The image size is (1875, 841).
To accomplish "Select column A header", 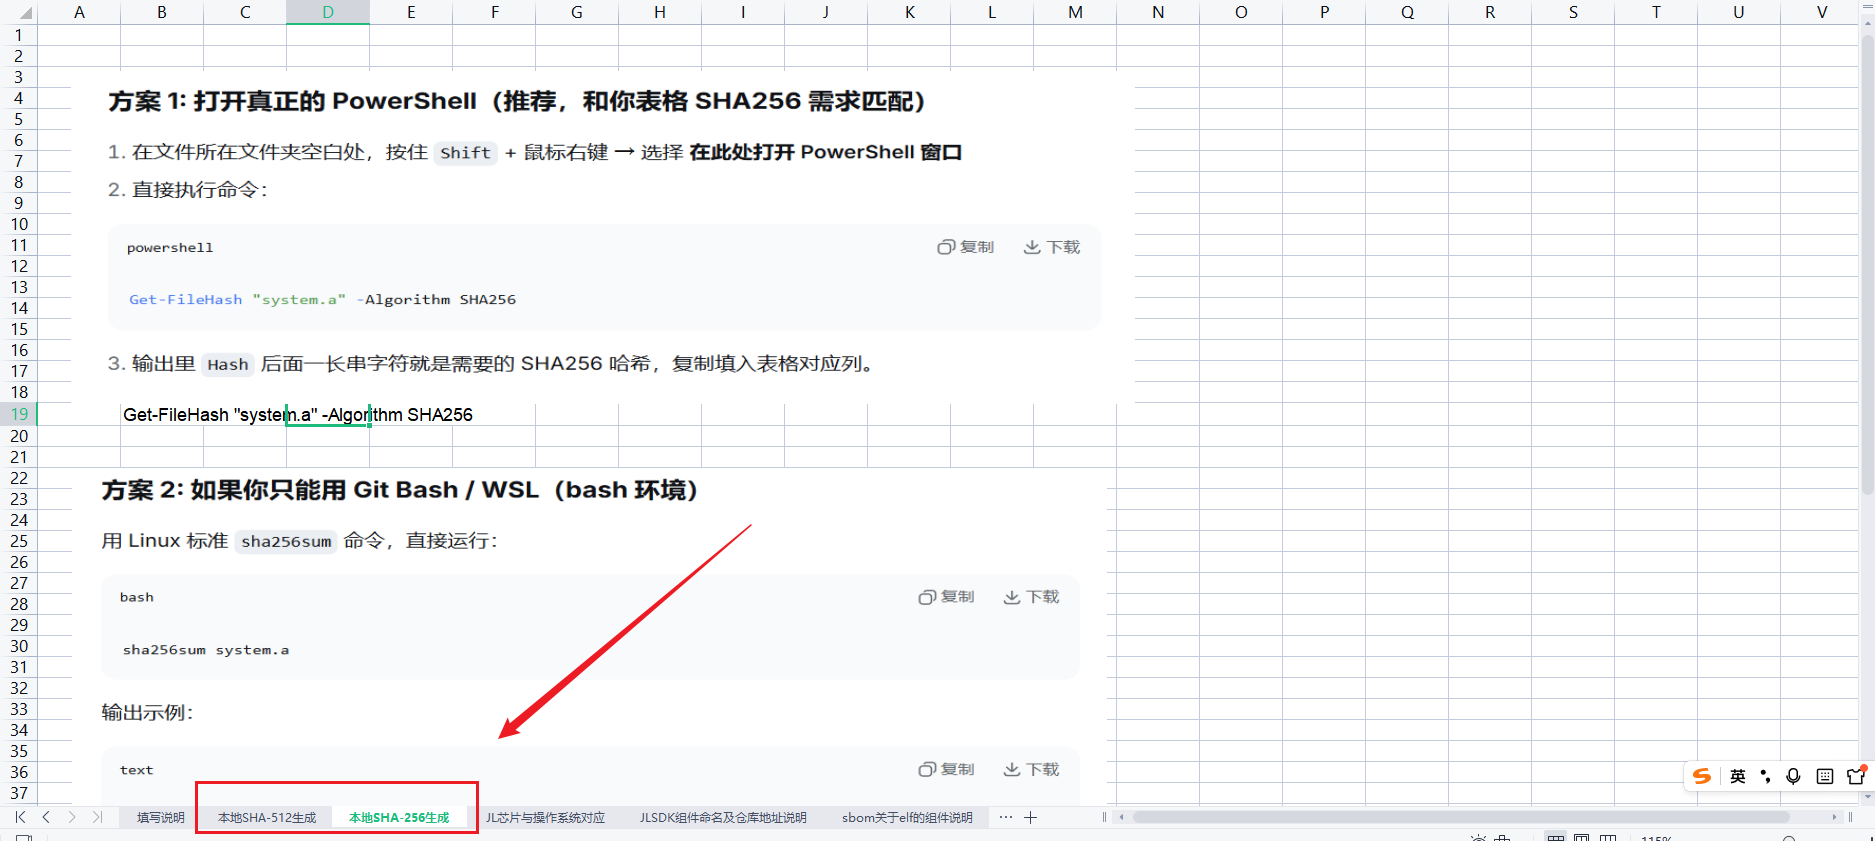I will point(79,12).
